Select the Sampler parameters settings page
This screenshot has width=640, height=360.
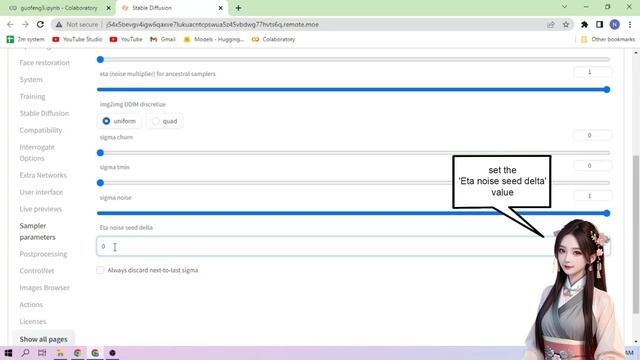click(x=38, y=231)
